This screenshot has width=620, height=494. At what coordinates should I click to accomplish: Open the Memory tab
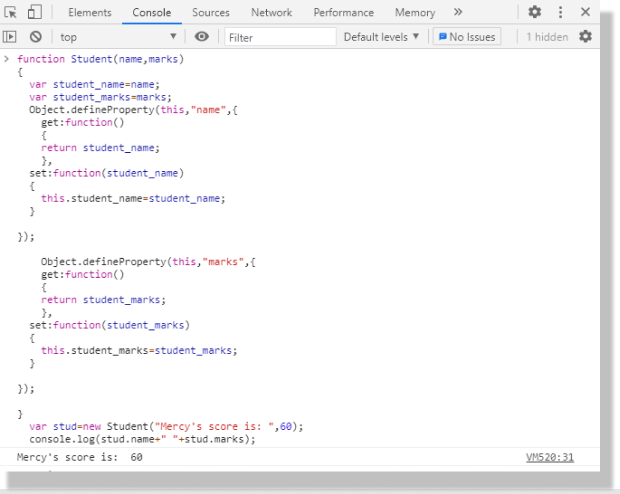click(x=415, y=13)
